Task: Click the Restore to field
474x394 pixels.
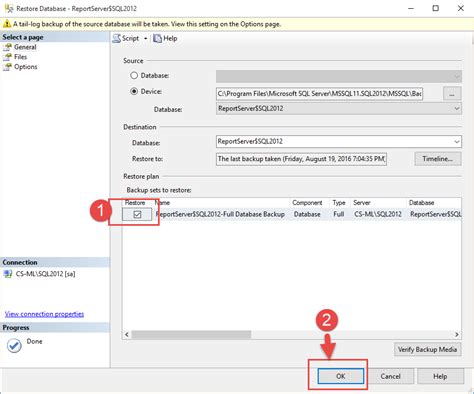Action: click(x=301, y=159)
